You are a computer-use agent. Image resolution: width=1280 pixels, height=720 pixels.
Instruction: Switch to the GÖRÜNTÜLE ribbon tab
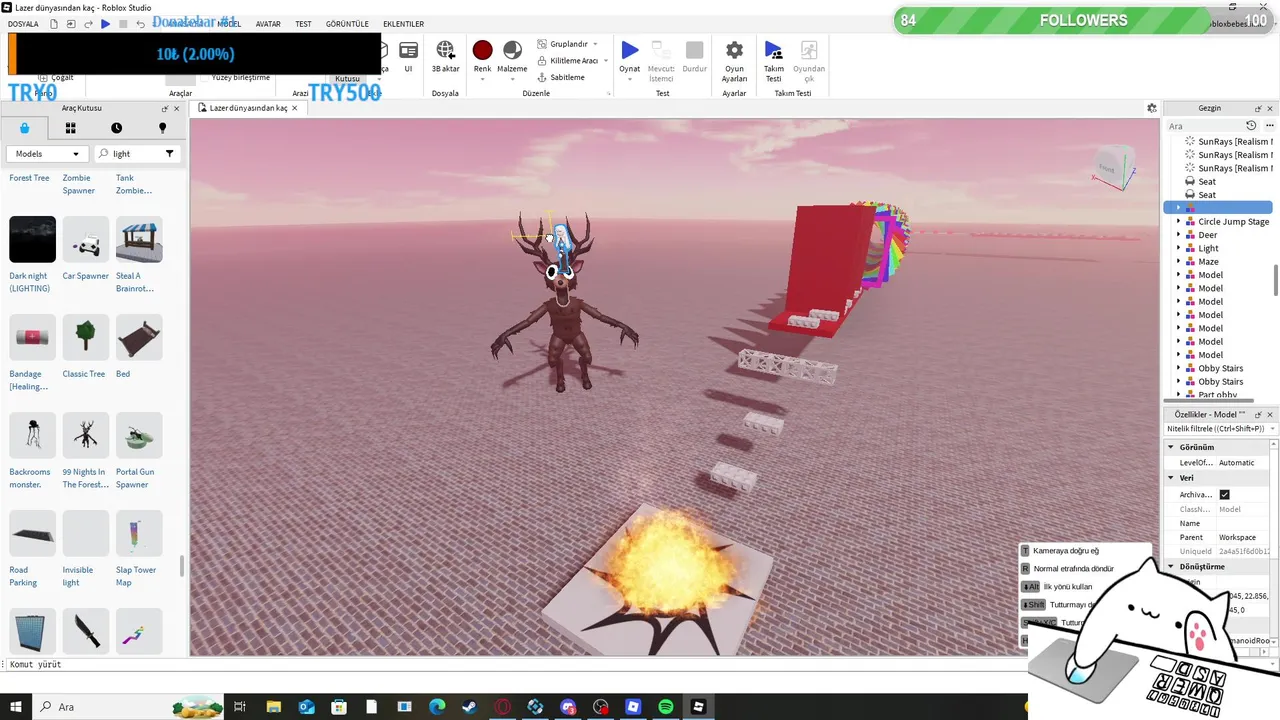pos(347,24)
